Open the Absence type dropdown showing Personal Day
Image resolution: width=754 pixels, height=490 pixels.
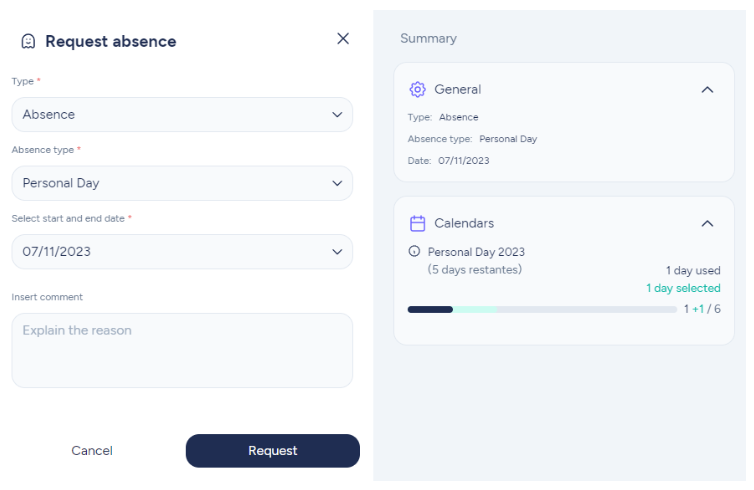tap(182, 183)
